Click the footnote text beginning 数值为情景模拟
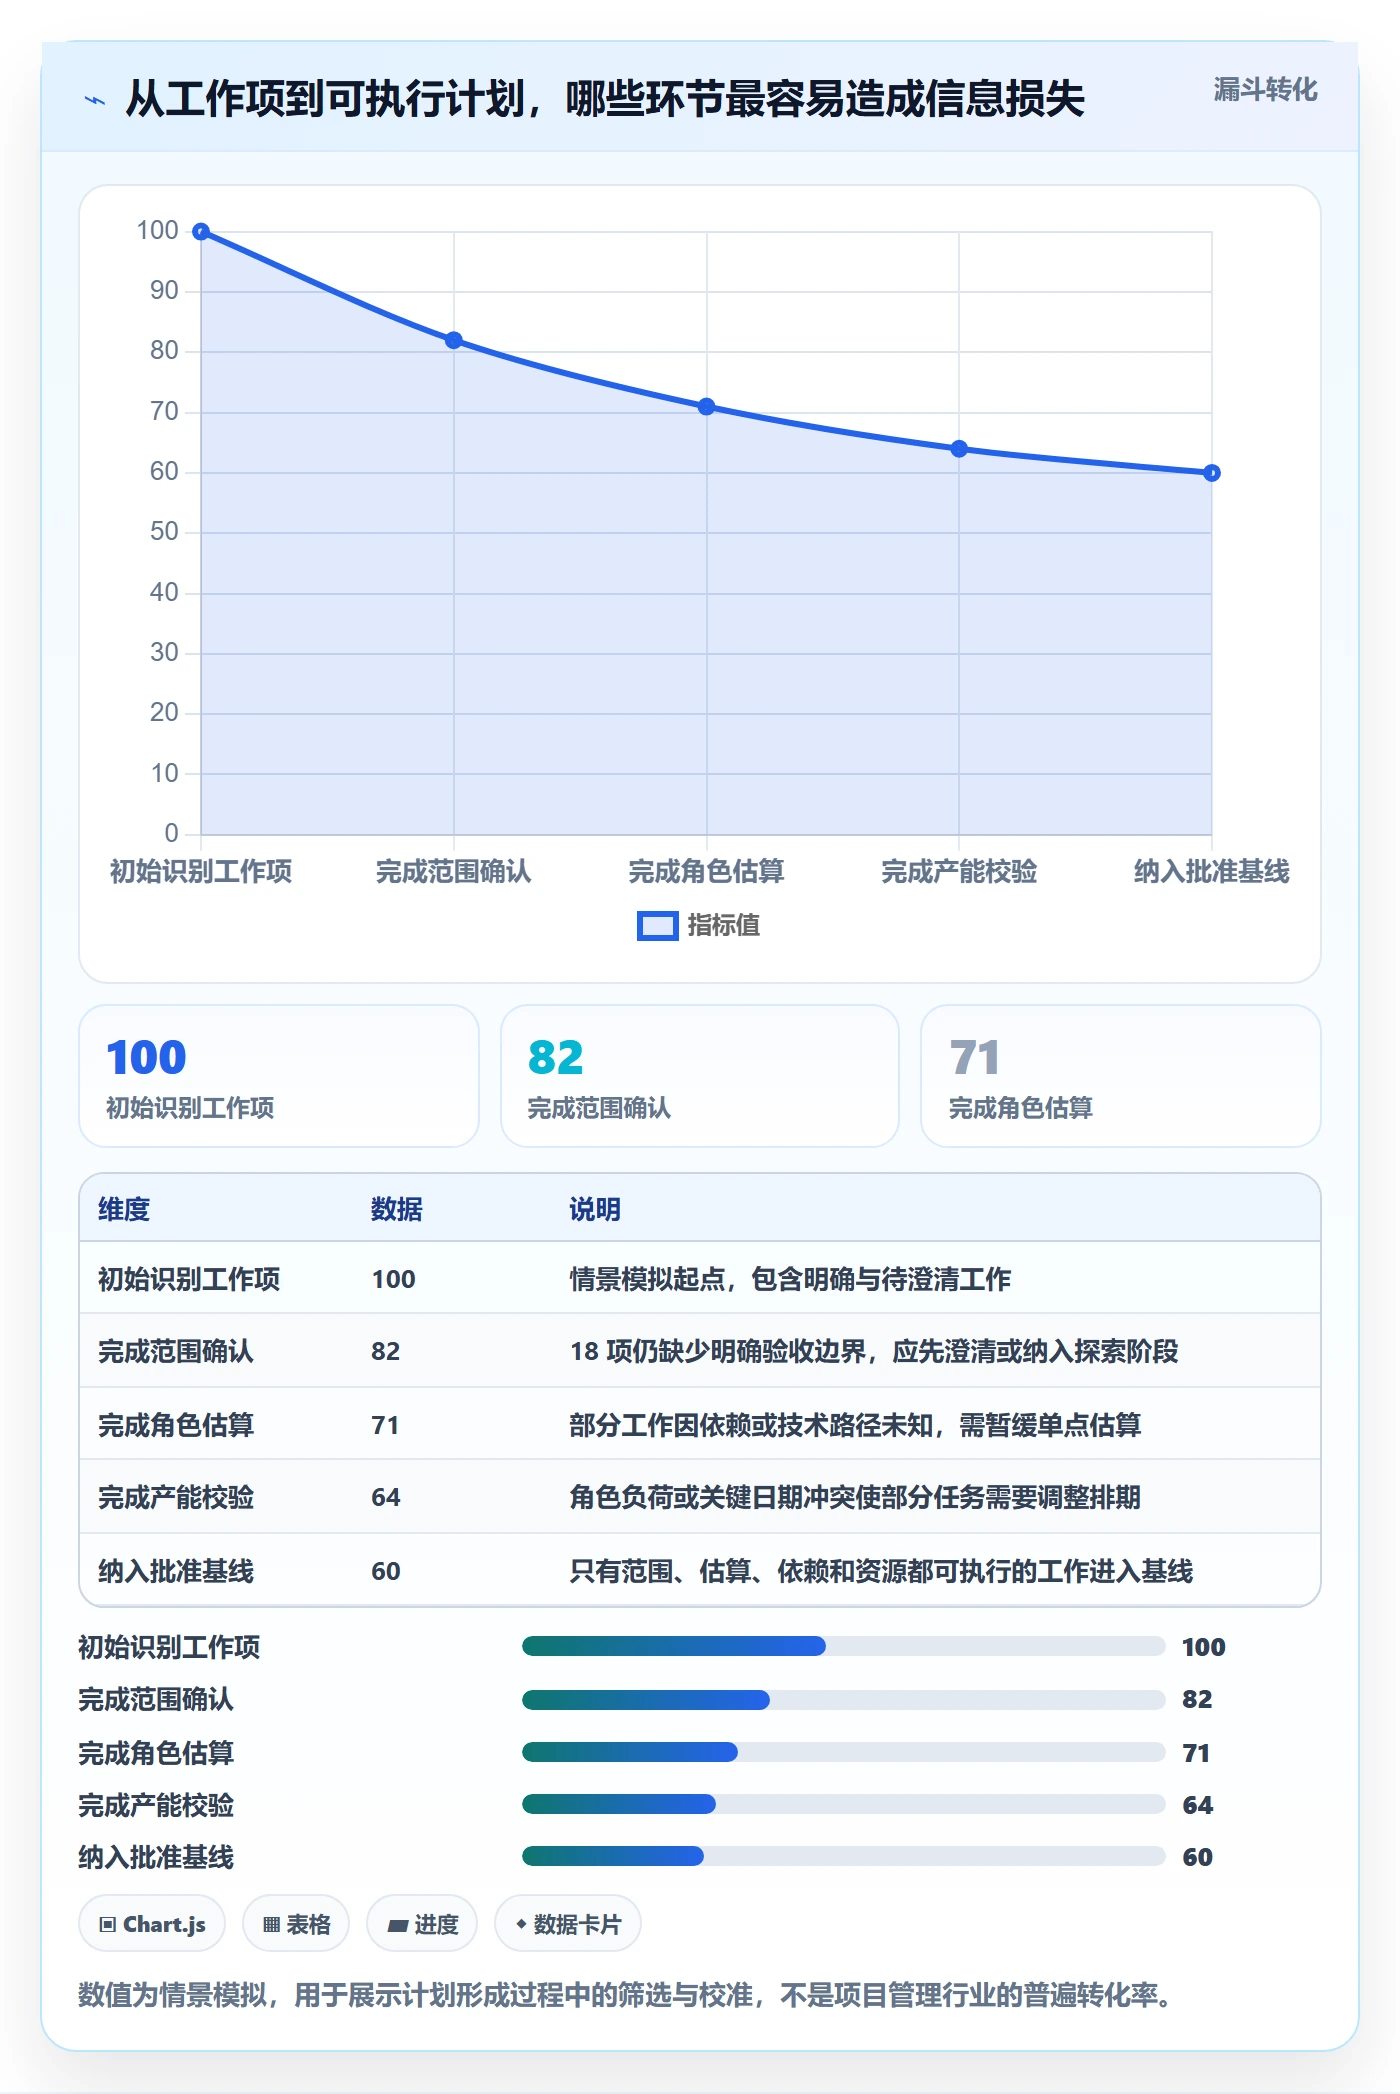This screenshot has width=1400, height=2094. point(625,1996)
